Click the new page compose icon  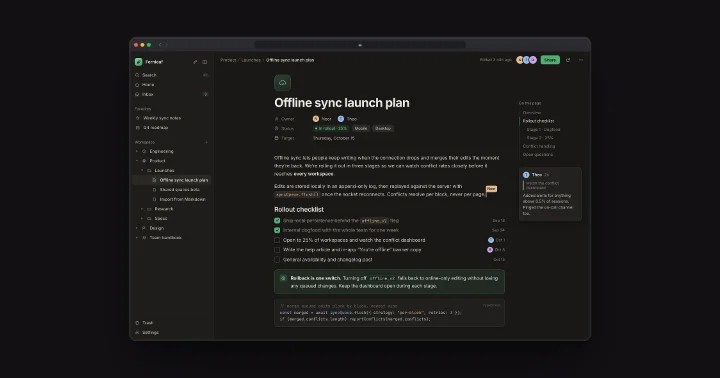point(195,62)
